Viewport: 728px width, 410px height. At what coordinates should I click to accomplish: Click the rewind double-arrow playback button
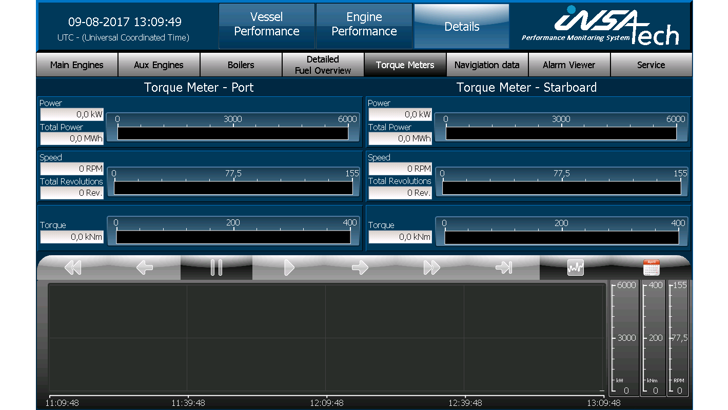click(x=72, y=268)
